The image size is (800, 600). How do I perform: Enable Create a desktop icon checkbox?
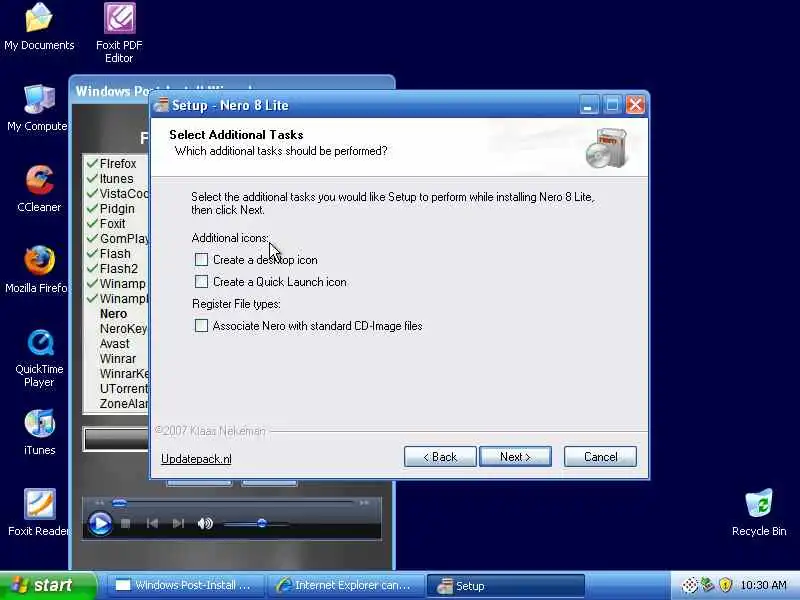pyautogui.click(x=202, y=260)
